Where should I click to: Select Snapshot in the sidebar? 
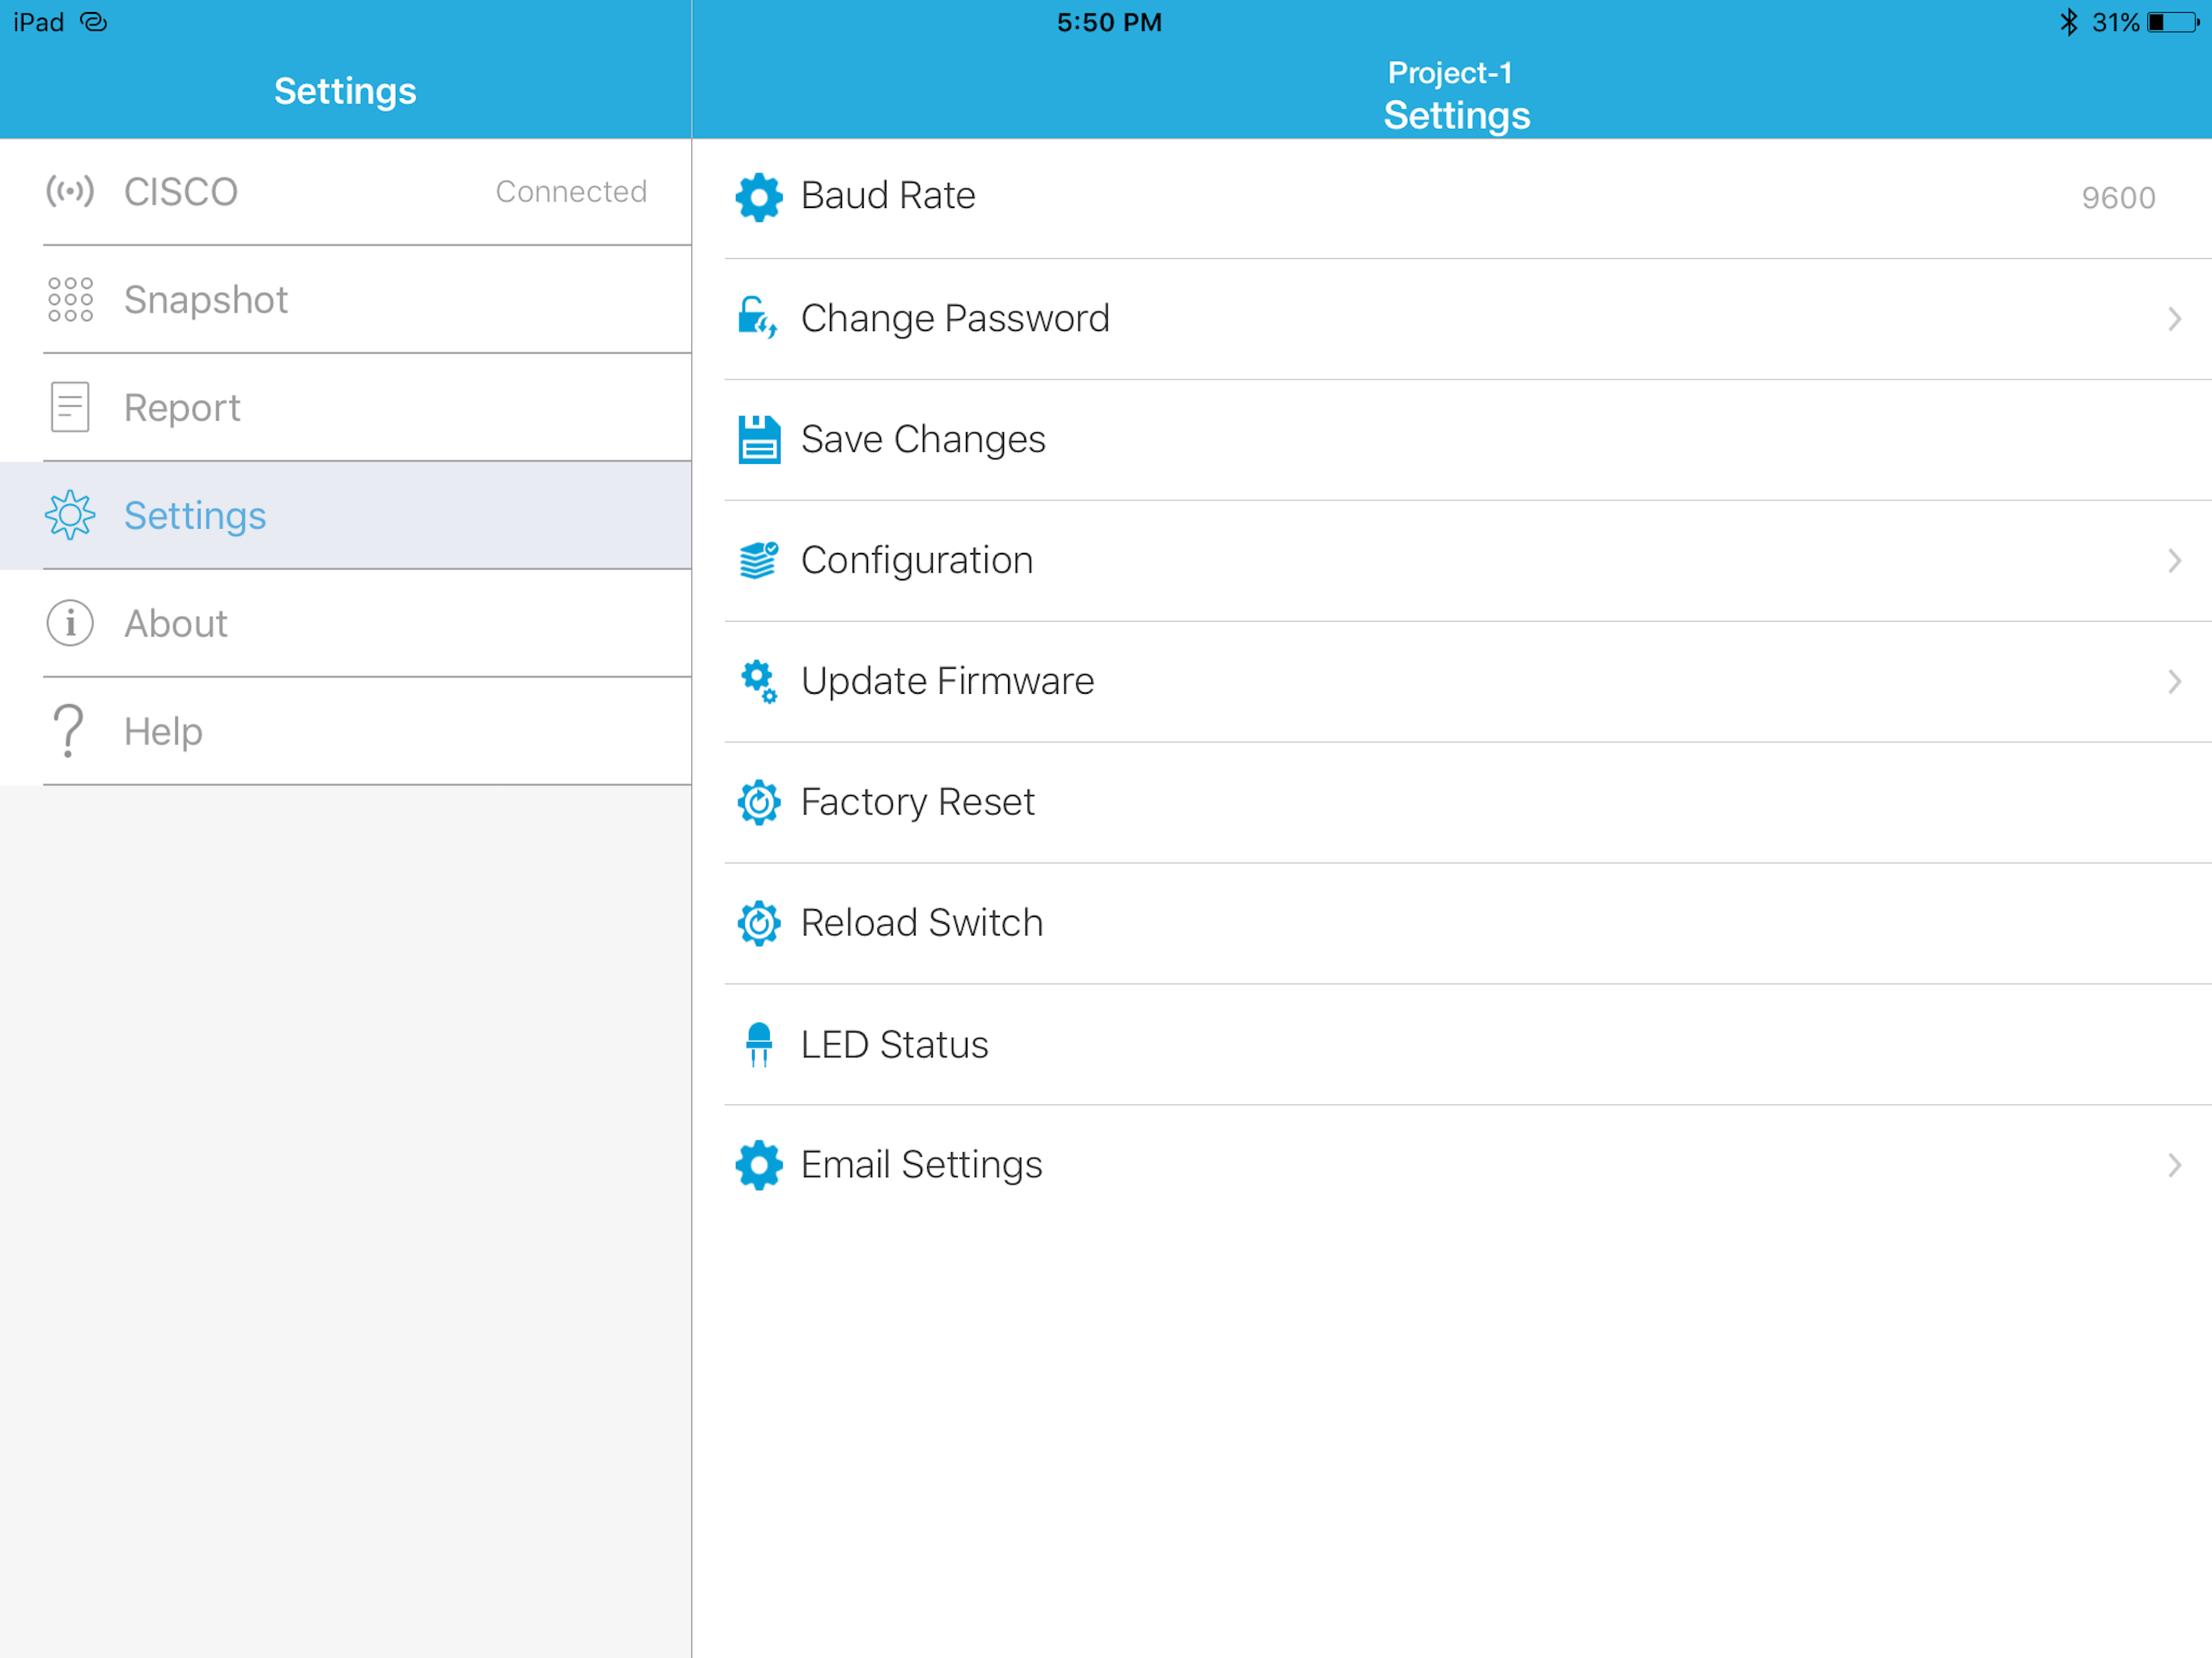pyautogui.click(x=206, y=300)
